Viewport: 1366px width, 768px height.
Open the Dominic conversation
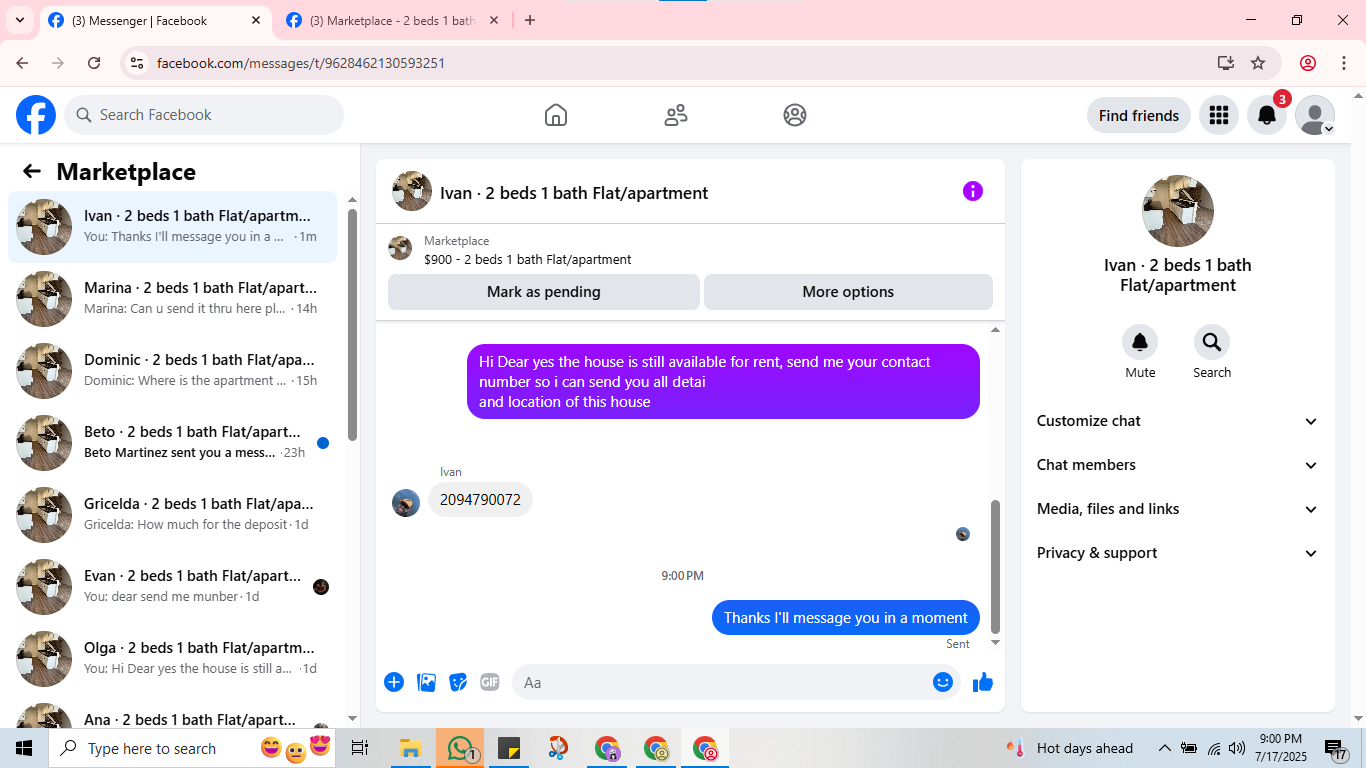[x=173, y=371]
